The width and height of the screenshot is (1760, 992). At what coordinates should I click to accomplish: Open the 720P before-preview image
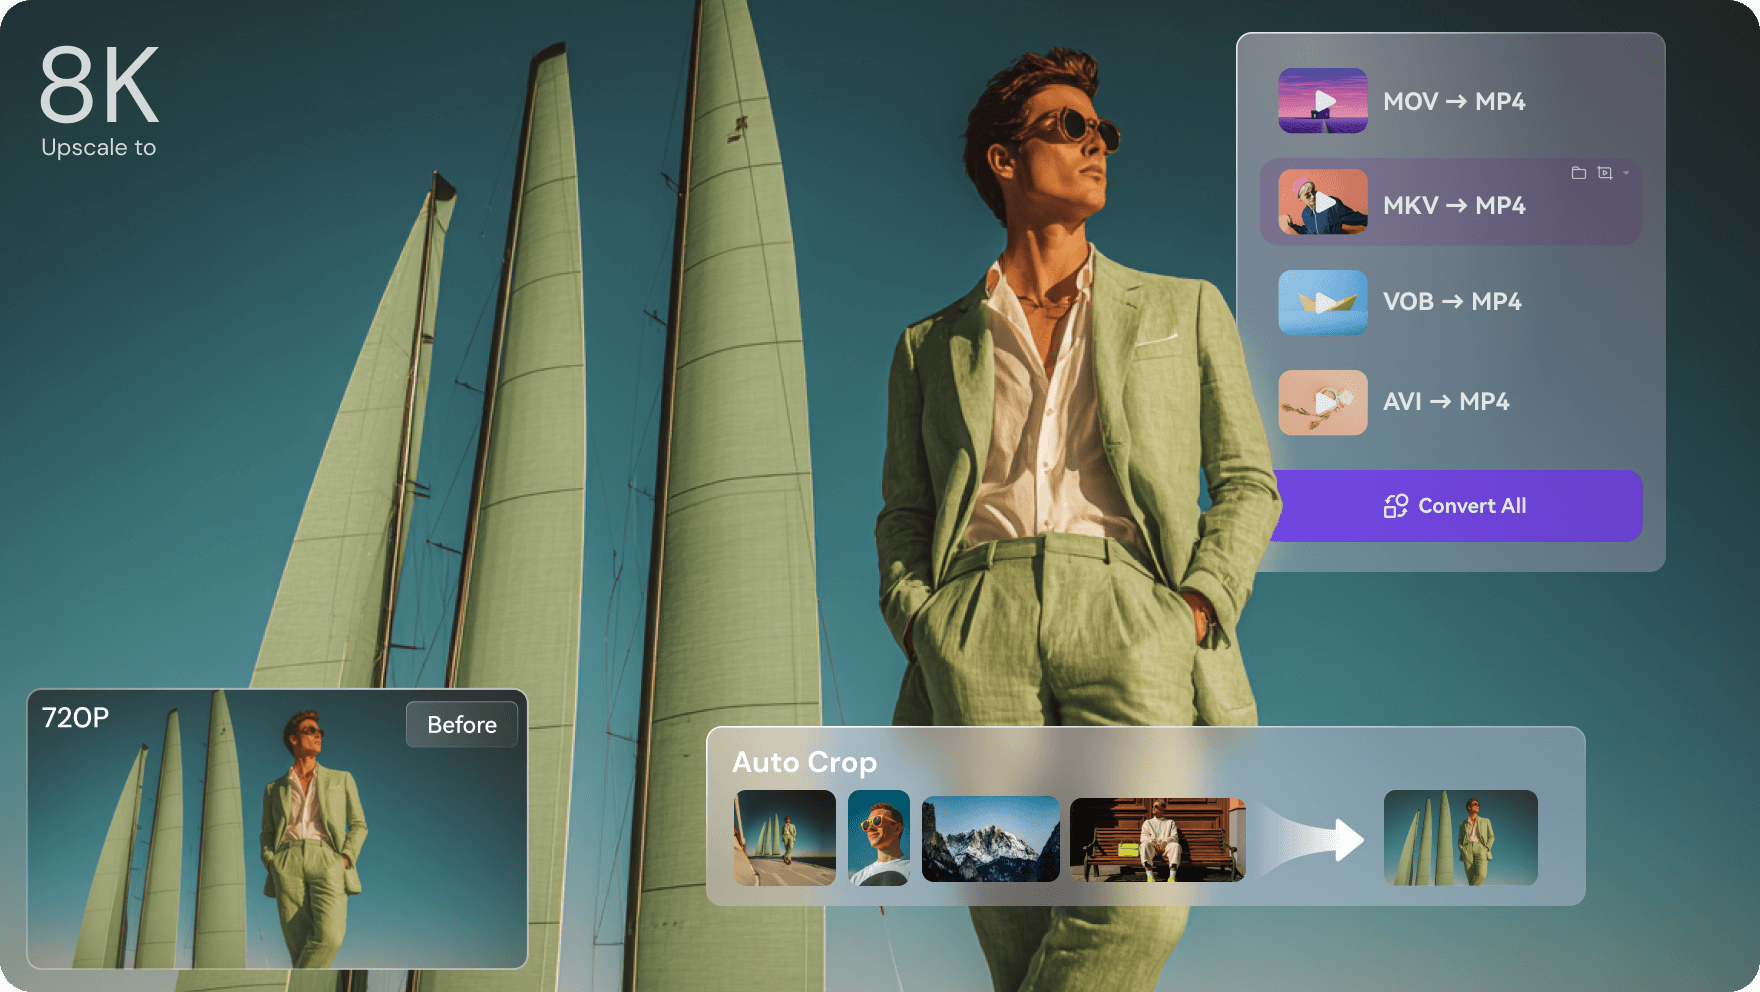[x=277, y=829]
